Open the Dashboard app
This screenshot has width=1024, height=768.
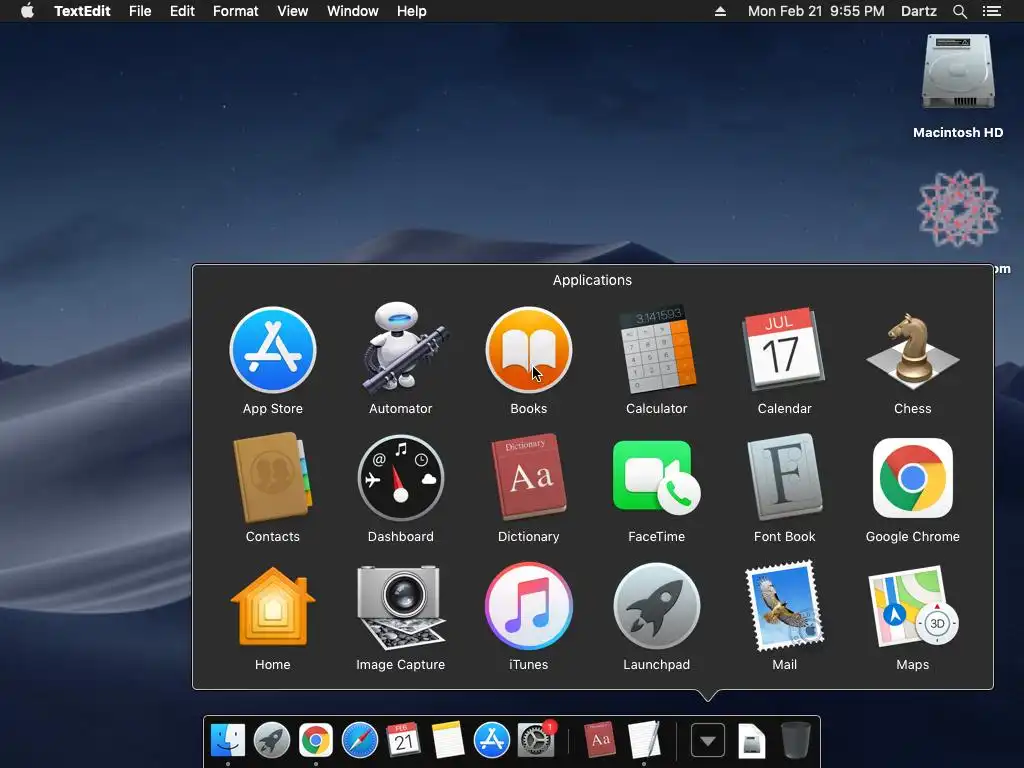click(x=400, y=478)
